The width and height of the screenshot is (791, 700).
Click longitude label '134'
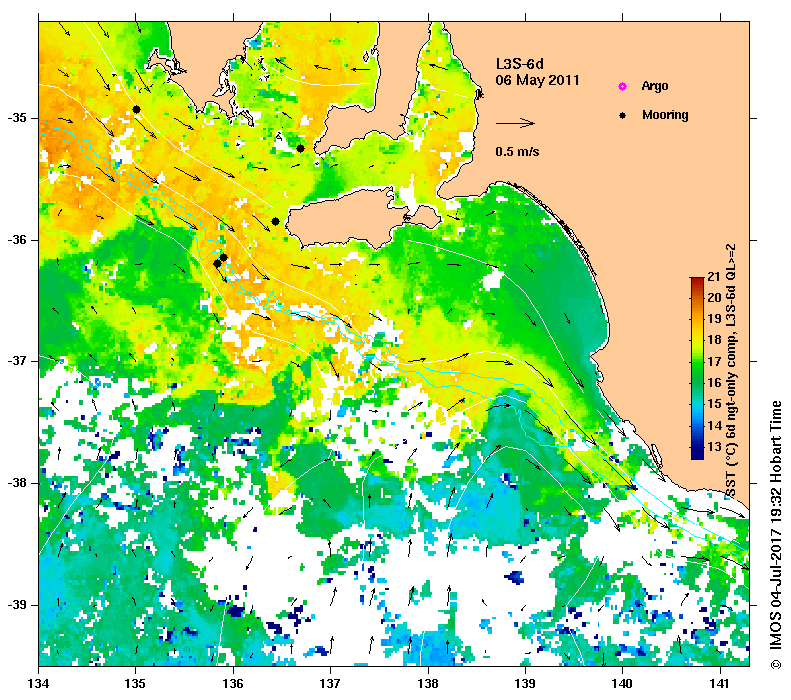[39, 684]
